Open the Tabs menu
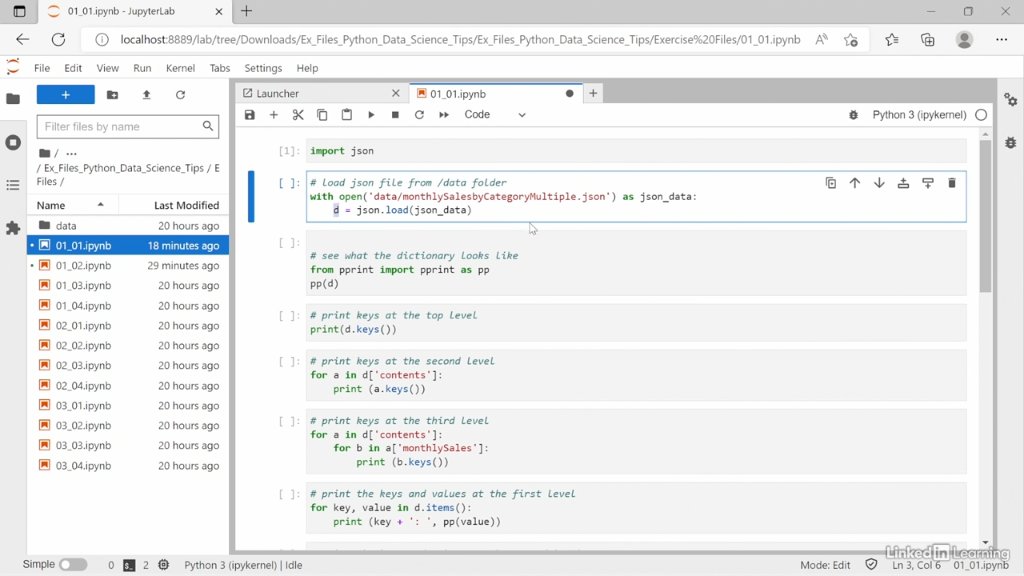The height and width of the screenshot is (576, 1024). (x=219, y=68)
